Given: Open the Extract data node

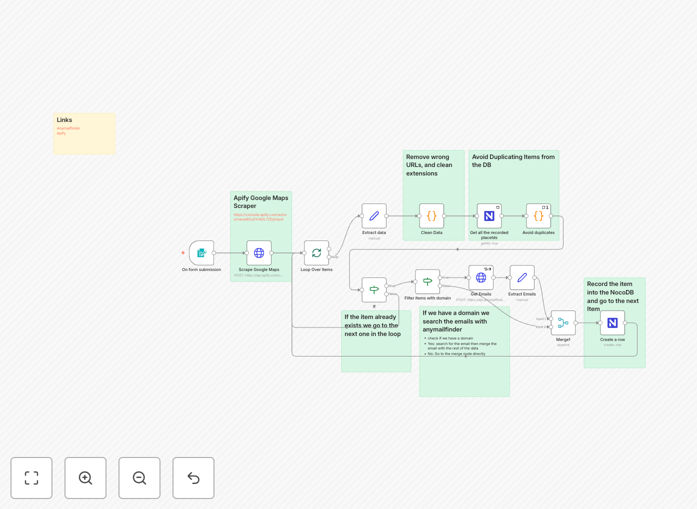Looking at the screenshot, I should [374, 216].
